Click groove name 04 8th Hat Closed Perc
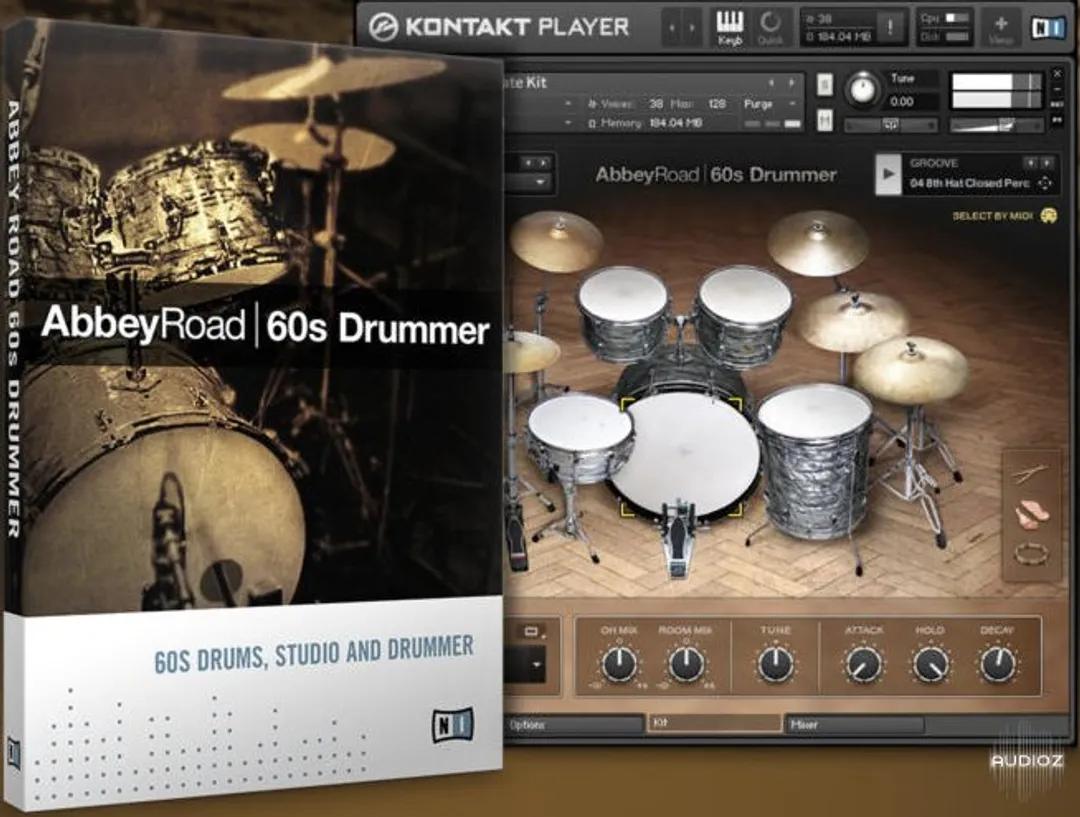This screenshot has width=1080, height=817. (970, 183)
